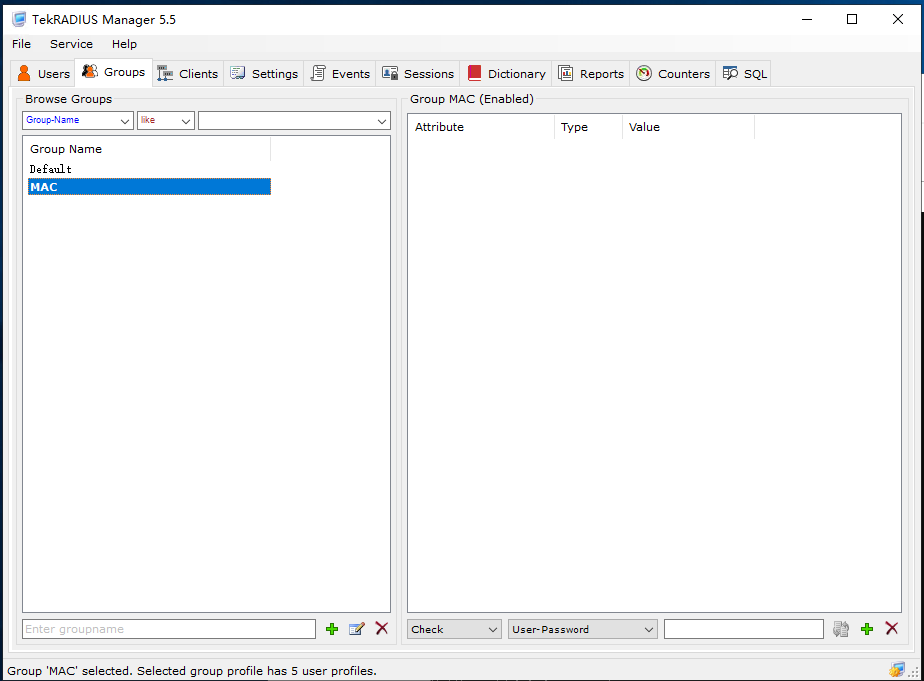
Task: Remove attribute using the red X beside the attribute value field
Action: [892, 629]
